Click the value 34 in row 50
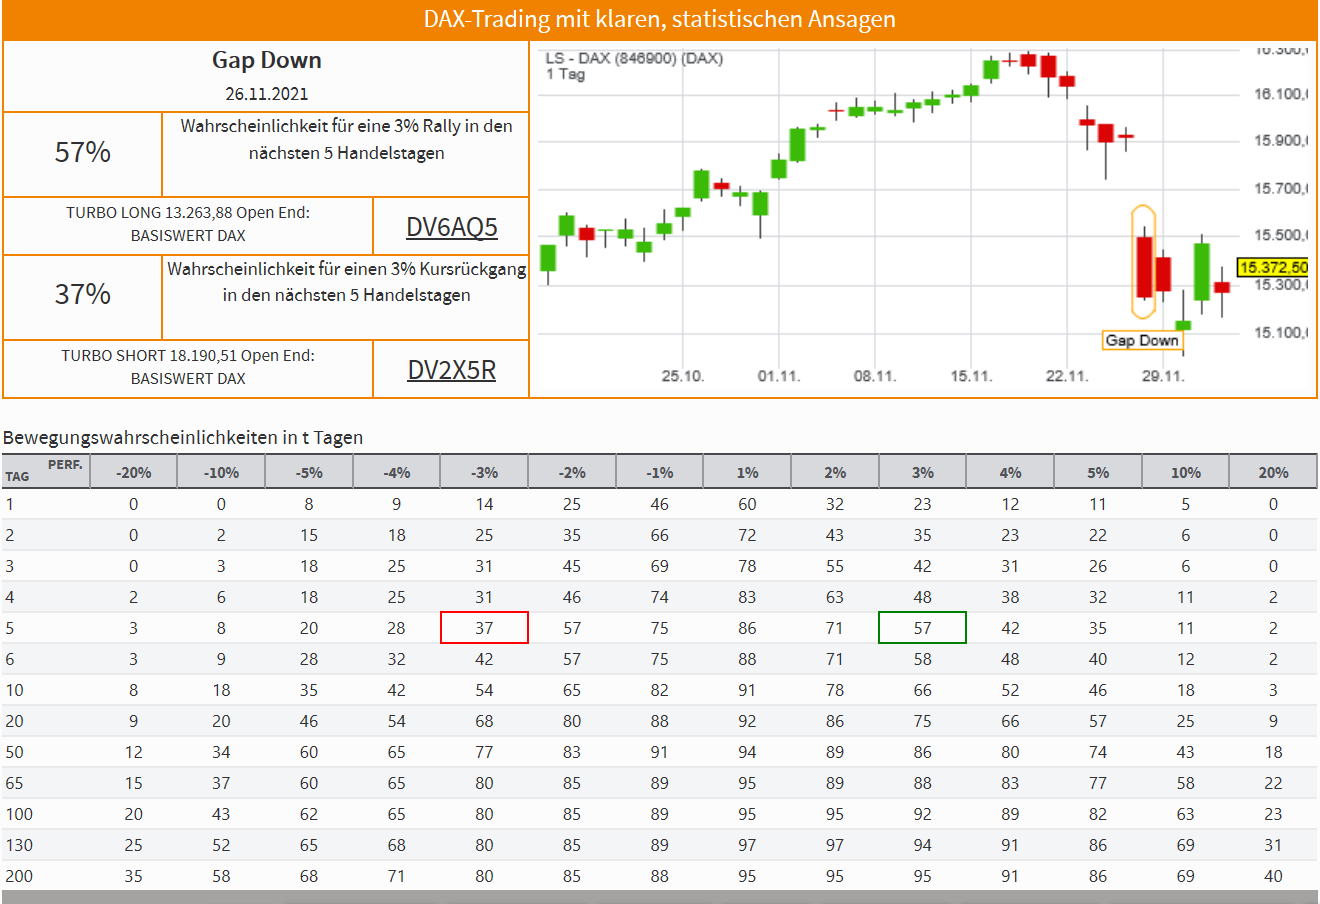The image size is (1320, 904). tap(221, 752)
